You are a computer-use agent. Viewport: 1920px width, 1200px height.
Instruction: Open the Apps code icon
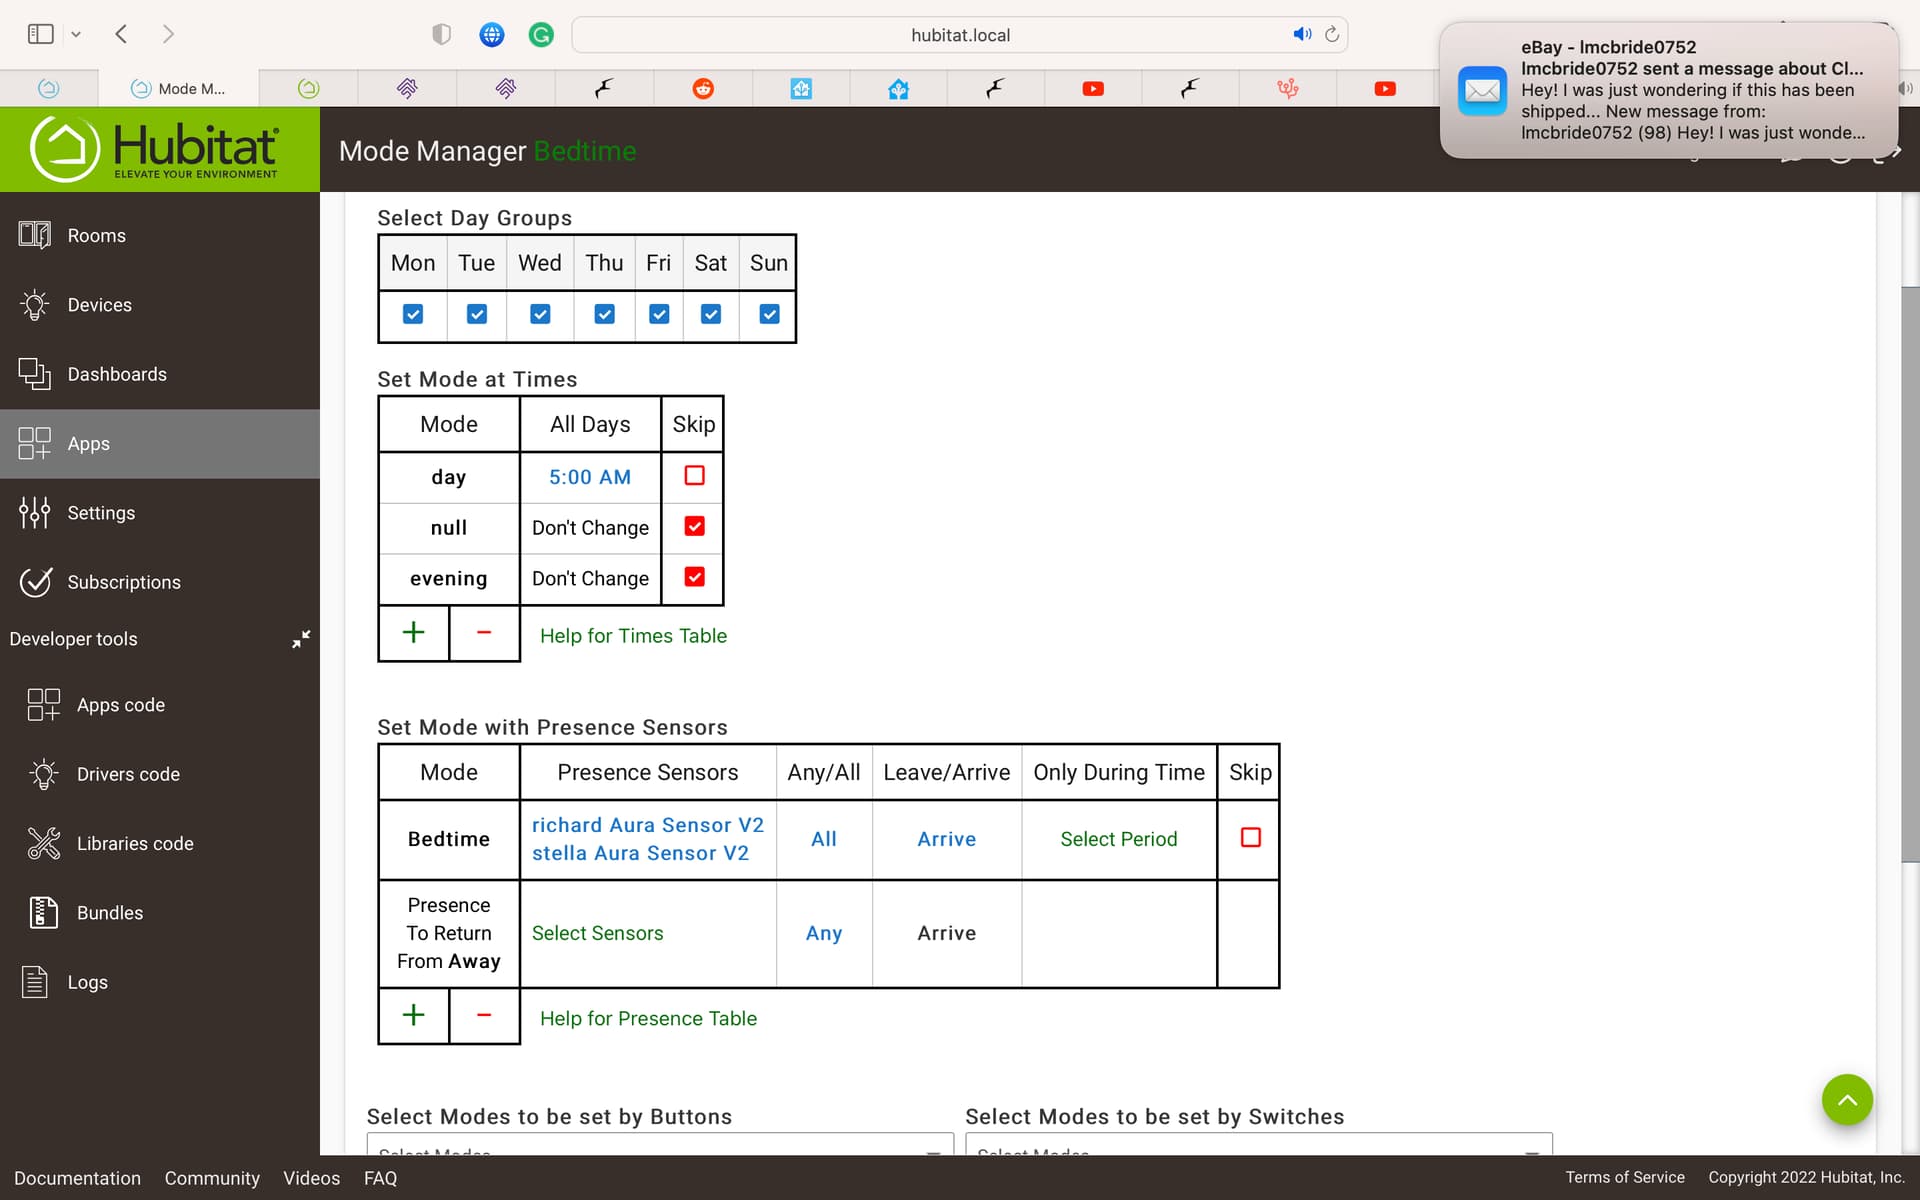click(43, 705)
